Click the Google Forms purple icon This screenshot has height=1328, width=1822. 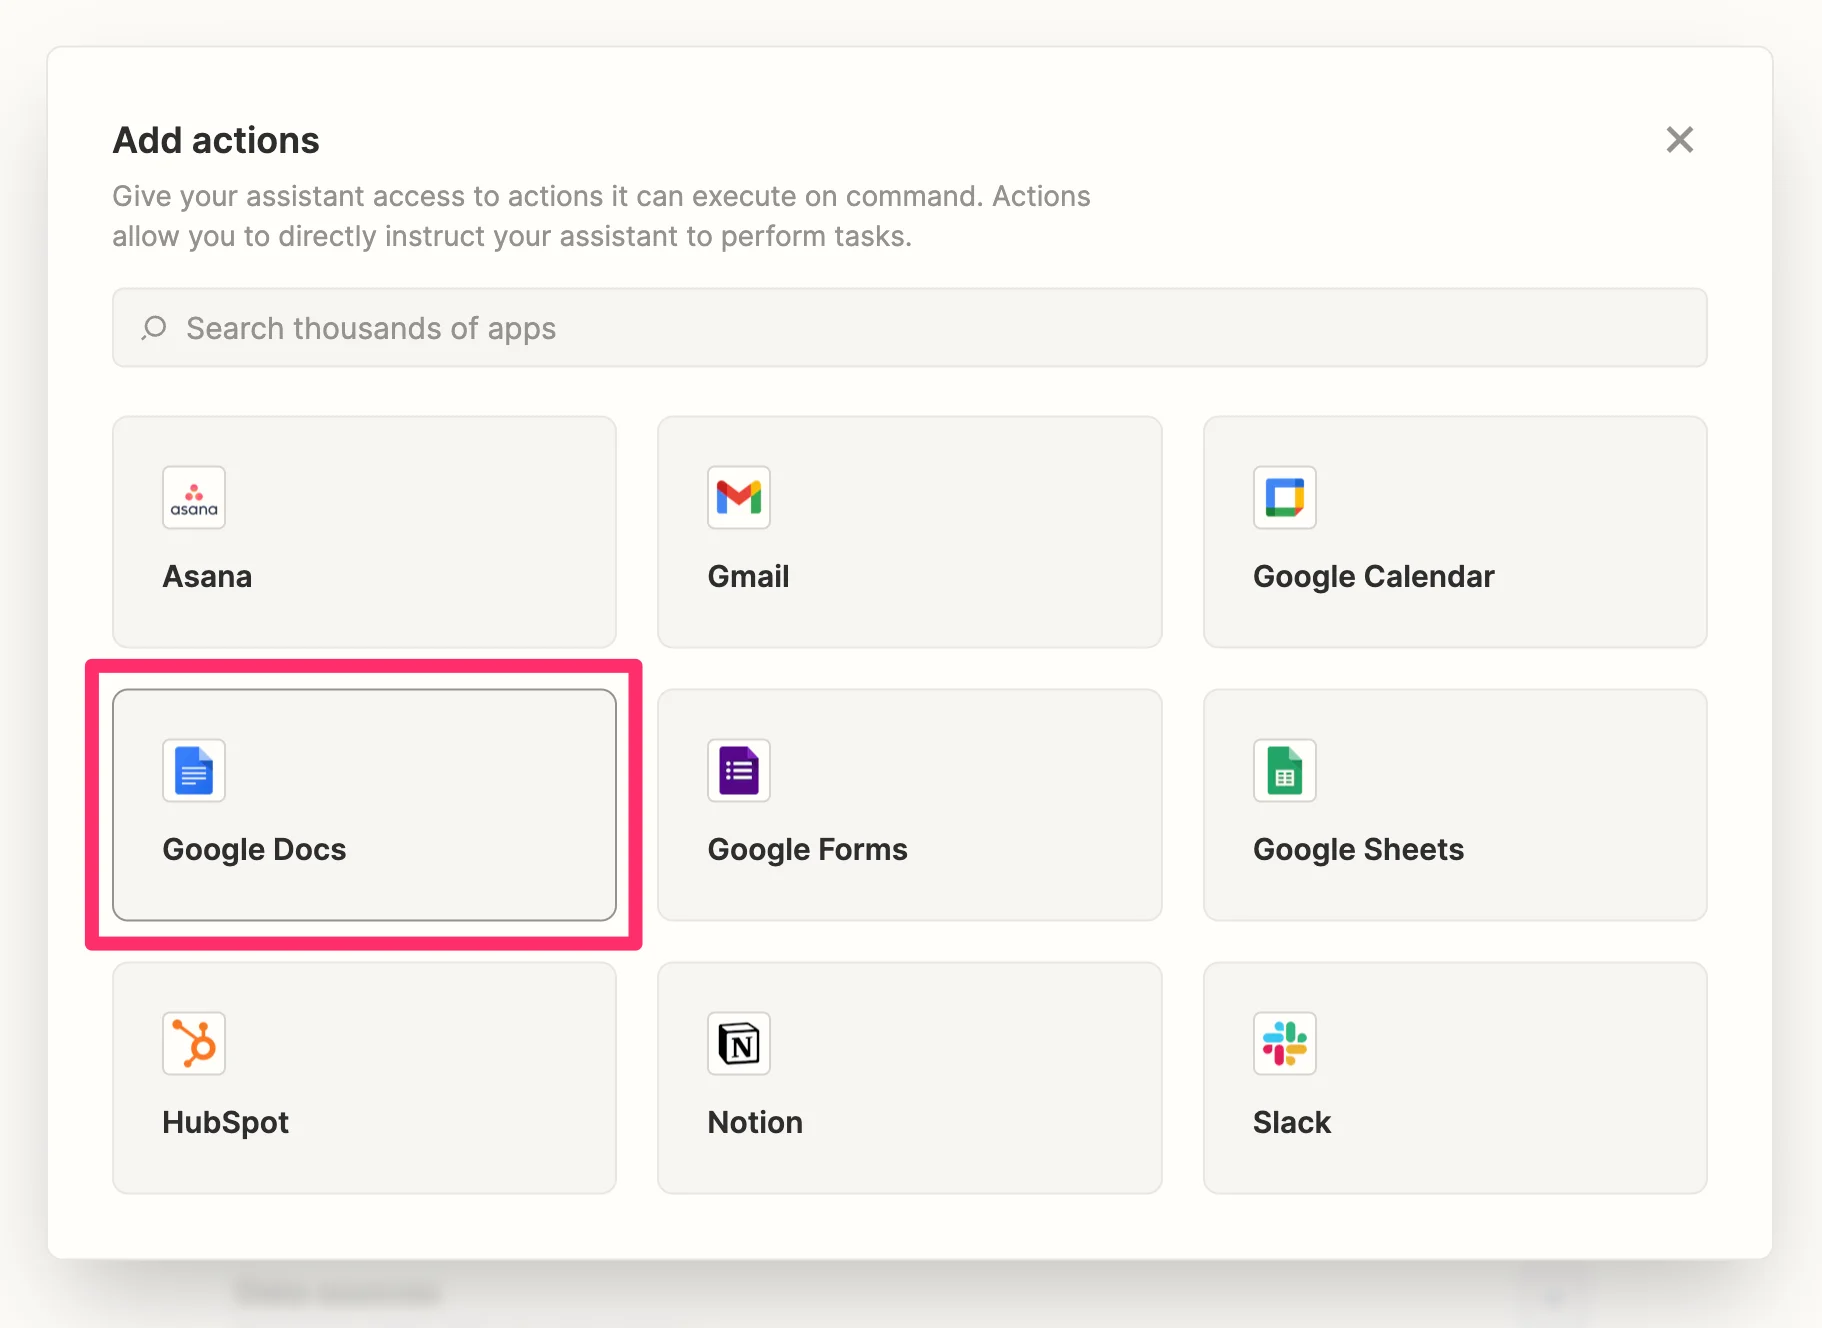pyautogui.click(x=739, y=770)
